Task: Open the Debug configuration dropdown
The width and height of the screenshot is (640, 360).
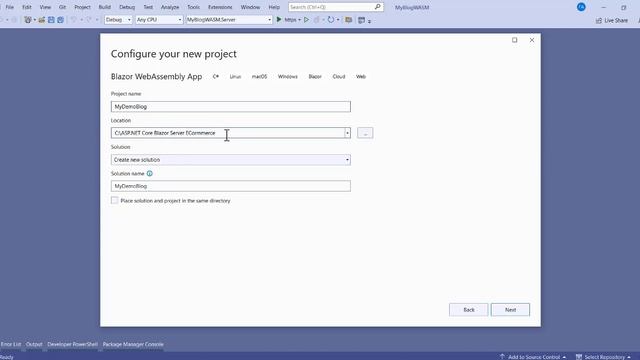Action: point(118,20)
